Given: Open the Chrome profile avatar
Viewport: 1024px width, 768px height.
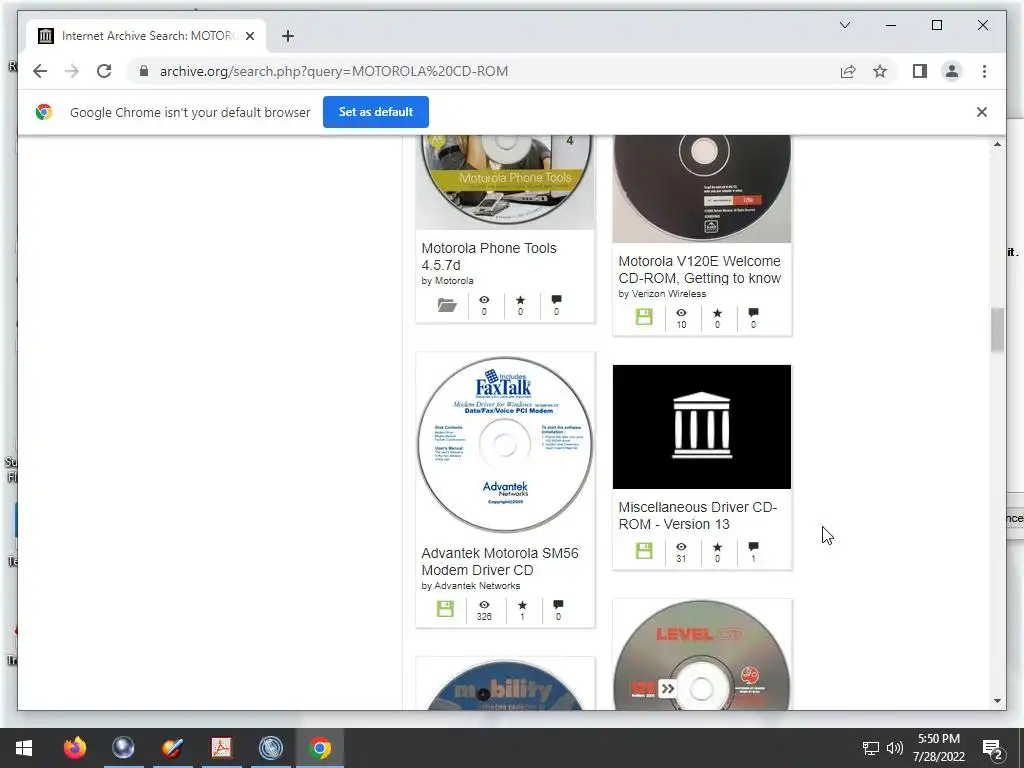Looking at the screenshot, I should [952, 71].
